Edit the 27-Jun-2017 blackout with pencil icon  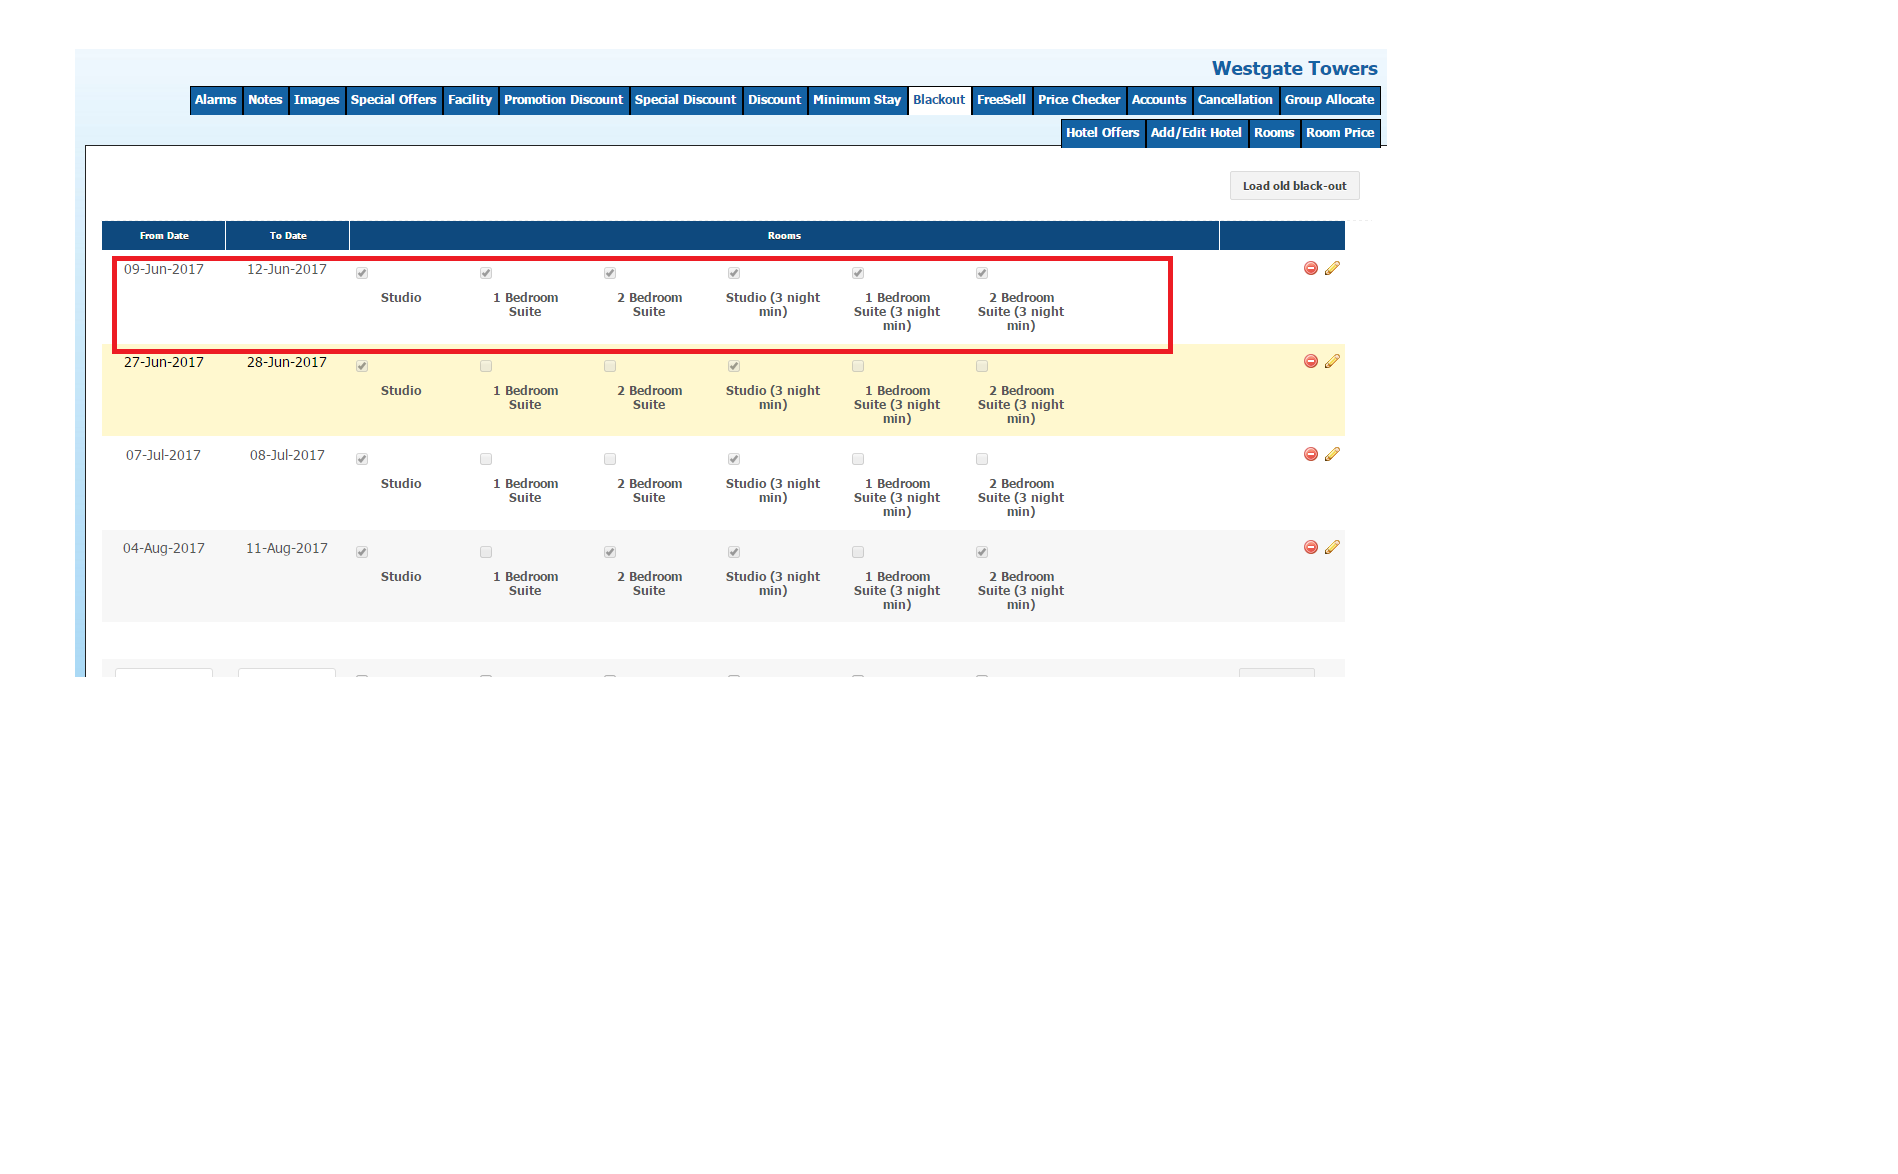point(1332,361)
